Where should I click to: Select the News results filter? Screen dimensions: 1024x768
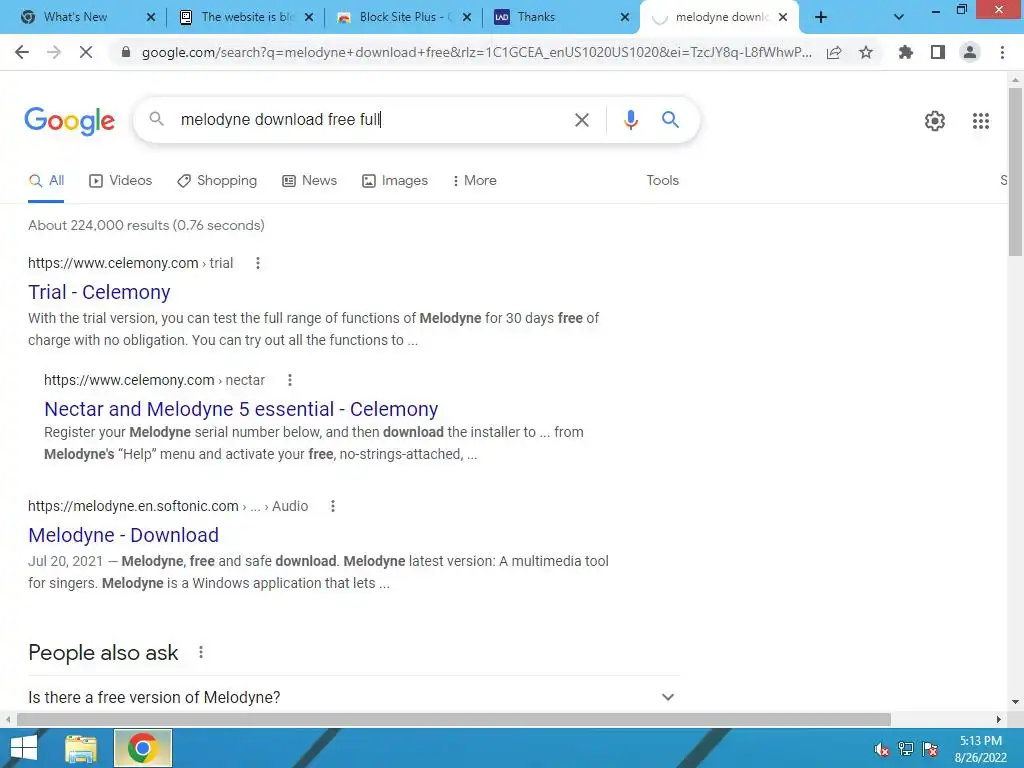[x=310, y=181]
